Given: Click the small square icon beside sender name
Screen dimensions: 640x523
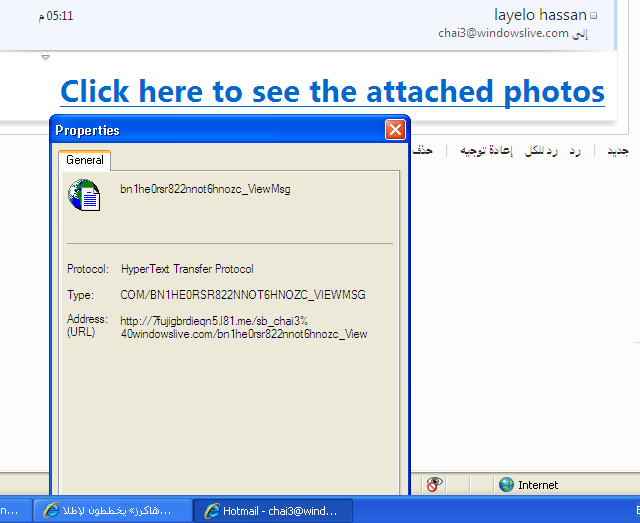Looking at the screenshot, I should pos(593,16).
